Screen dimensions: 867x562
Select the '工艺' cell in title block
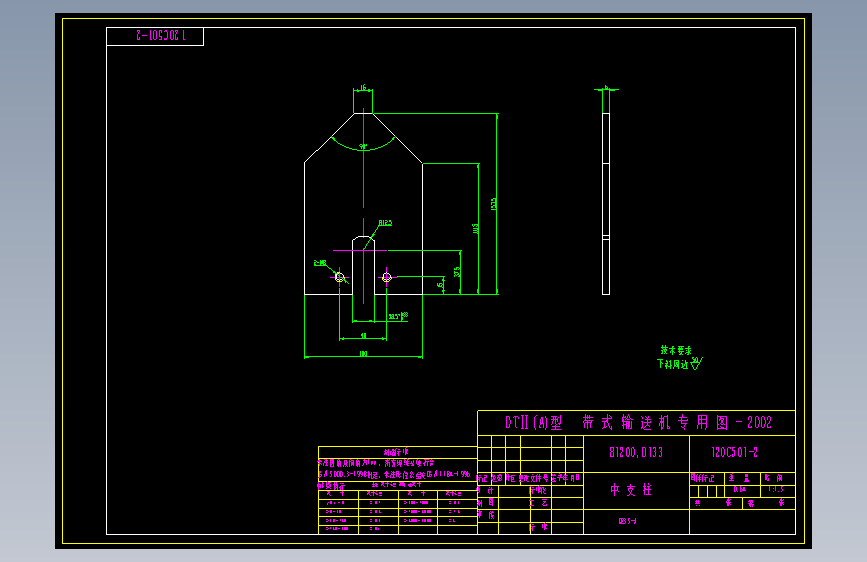537,503
